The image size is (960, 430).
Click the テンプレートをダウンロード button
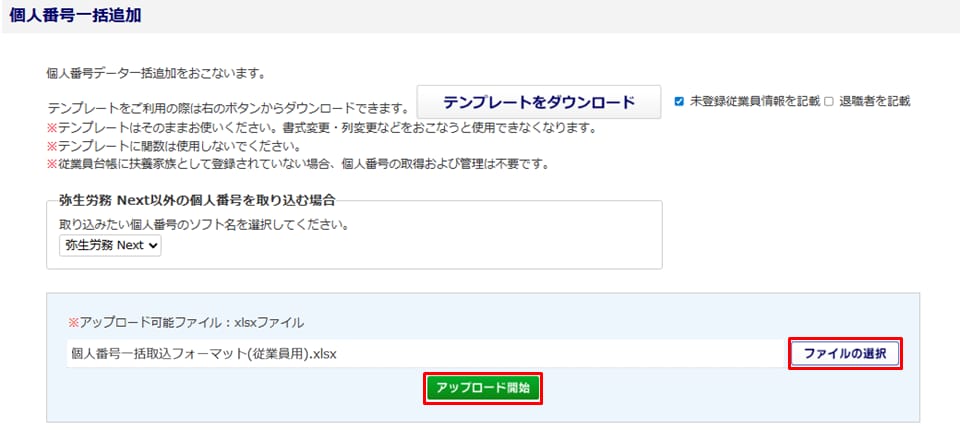tap(539, 102)
